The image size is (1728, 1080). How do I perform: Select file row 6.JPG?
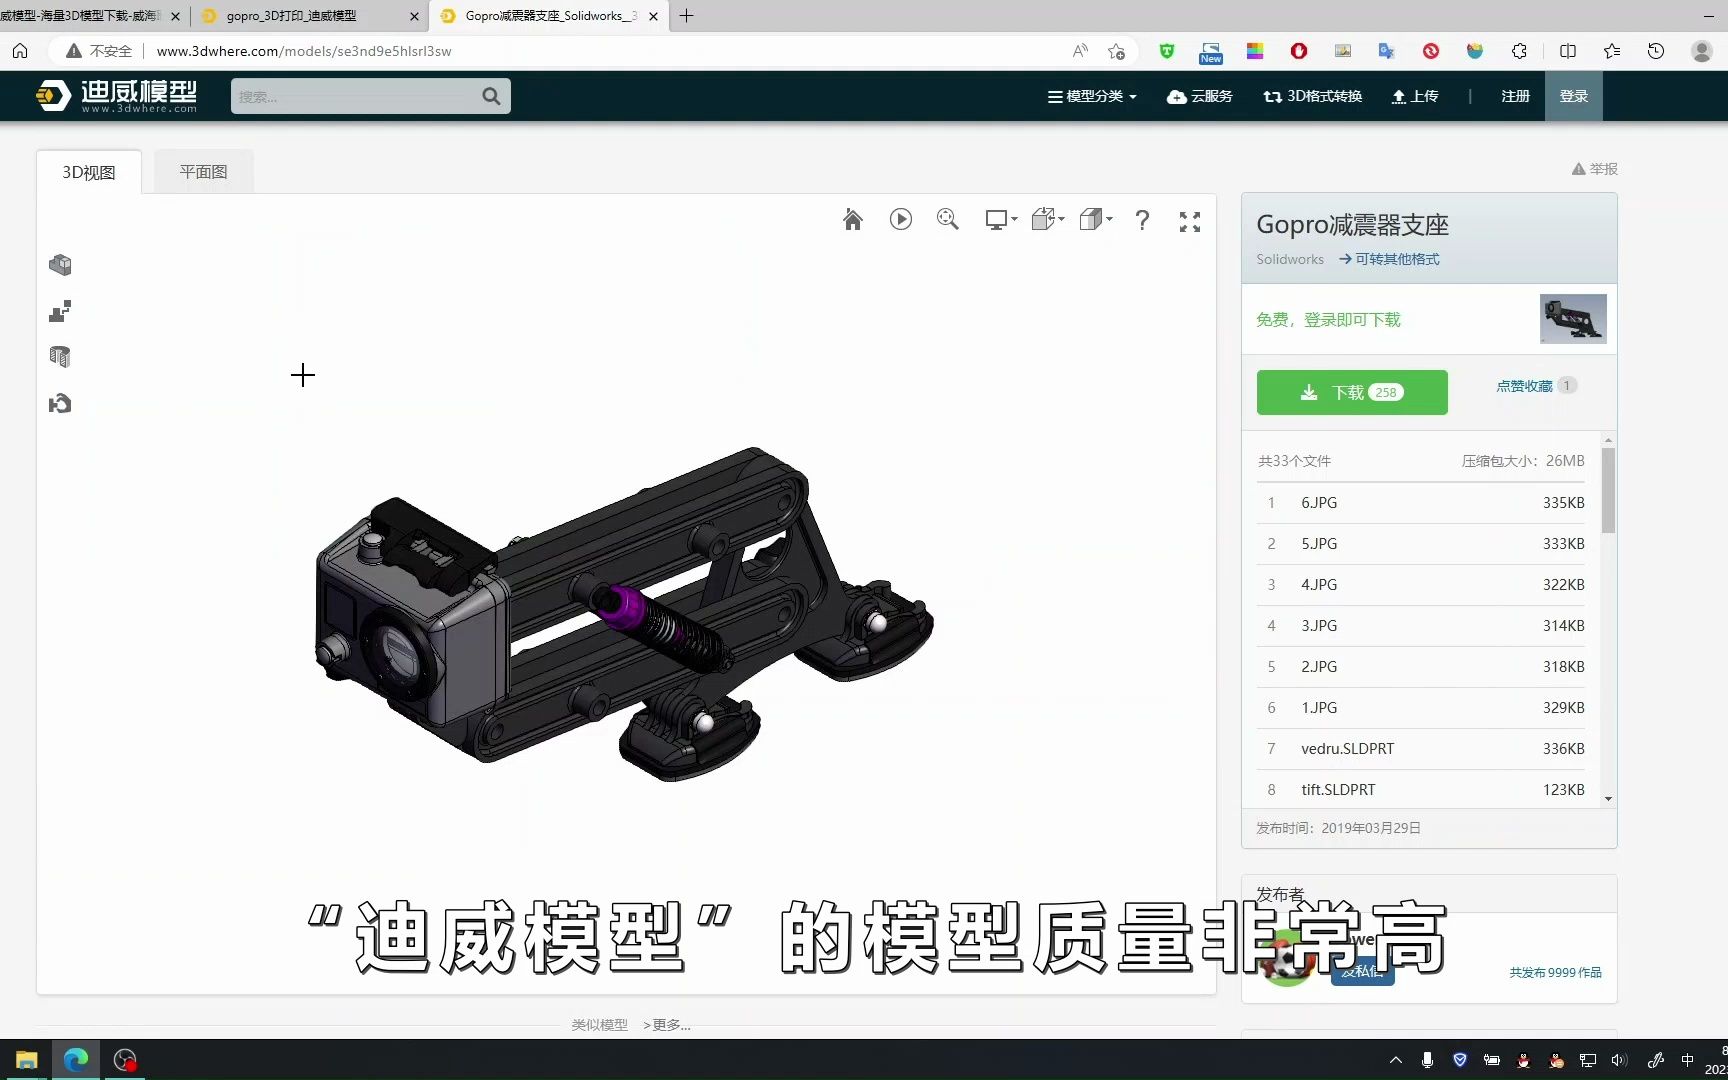[x=1421, y=503]
